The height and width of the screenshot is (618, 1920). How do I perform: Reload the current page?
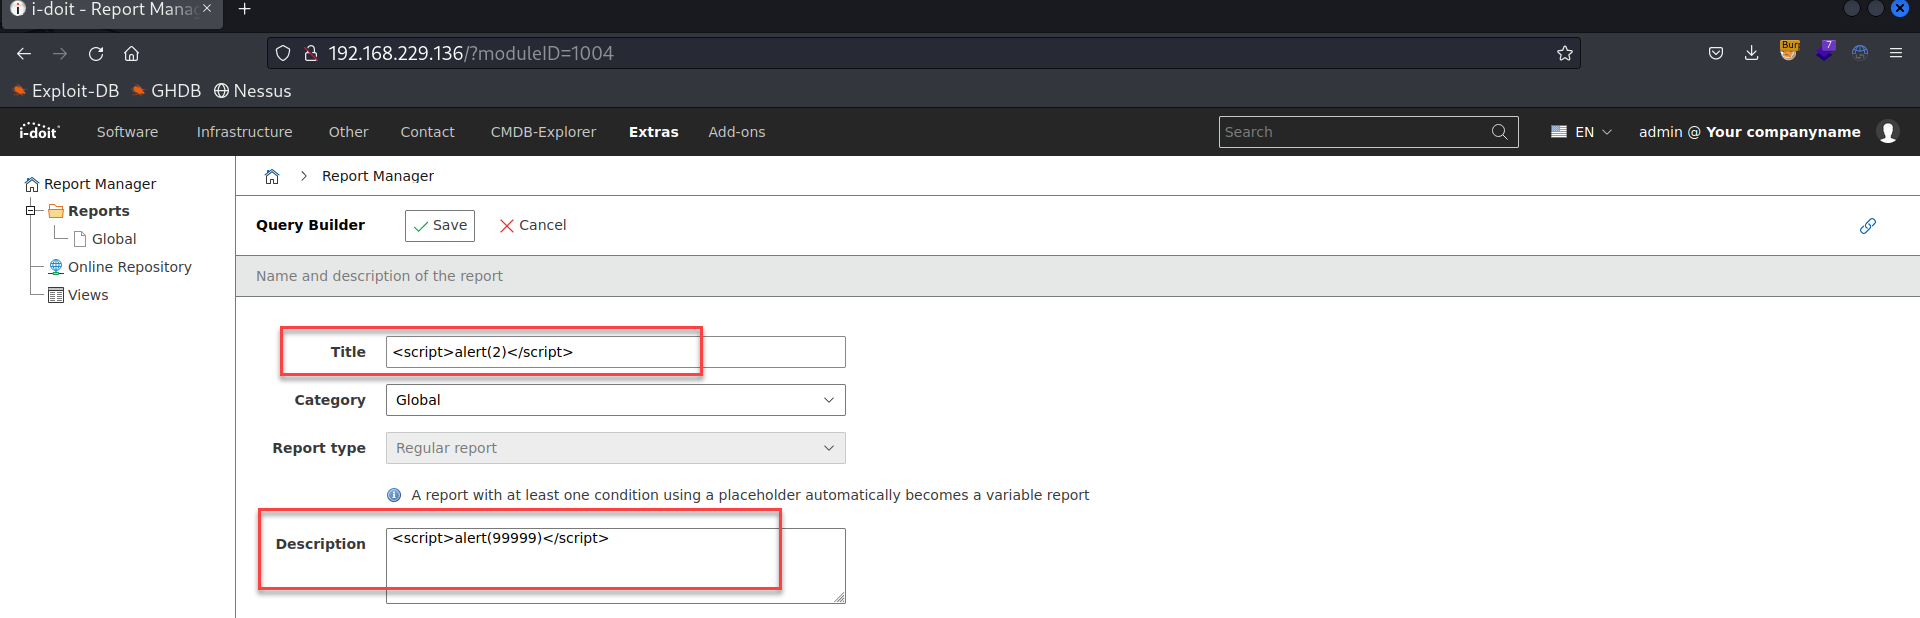coord(96,53)
